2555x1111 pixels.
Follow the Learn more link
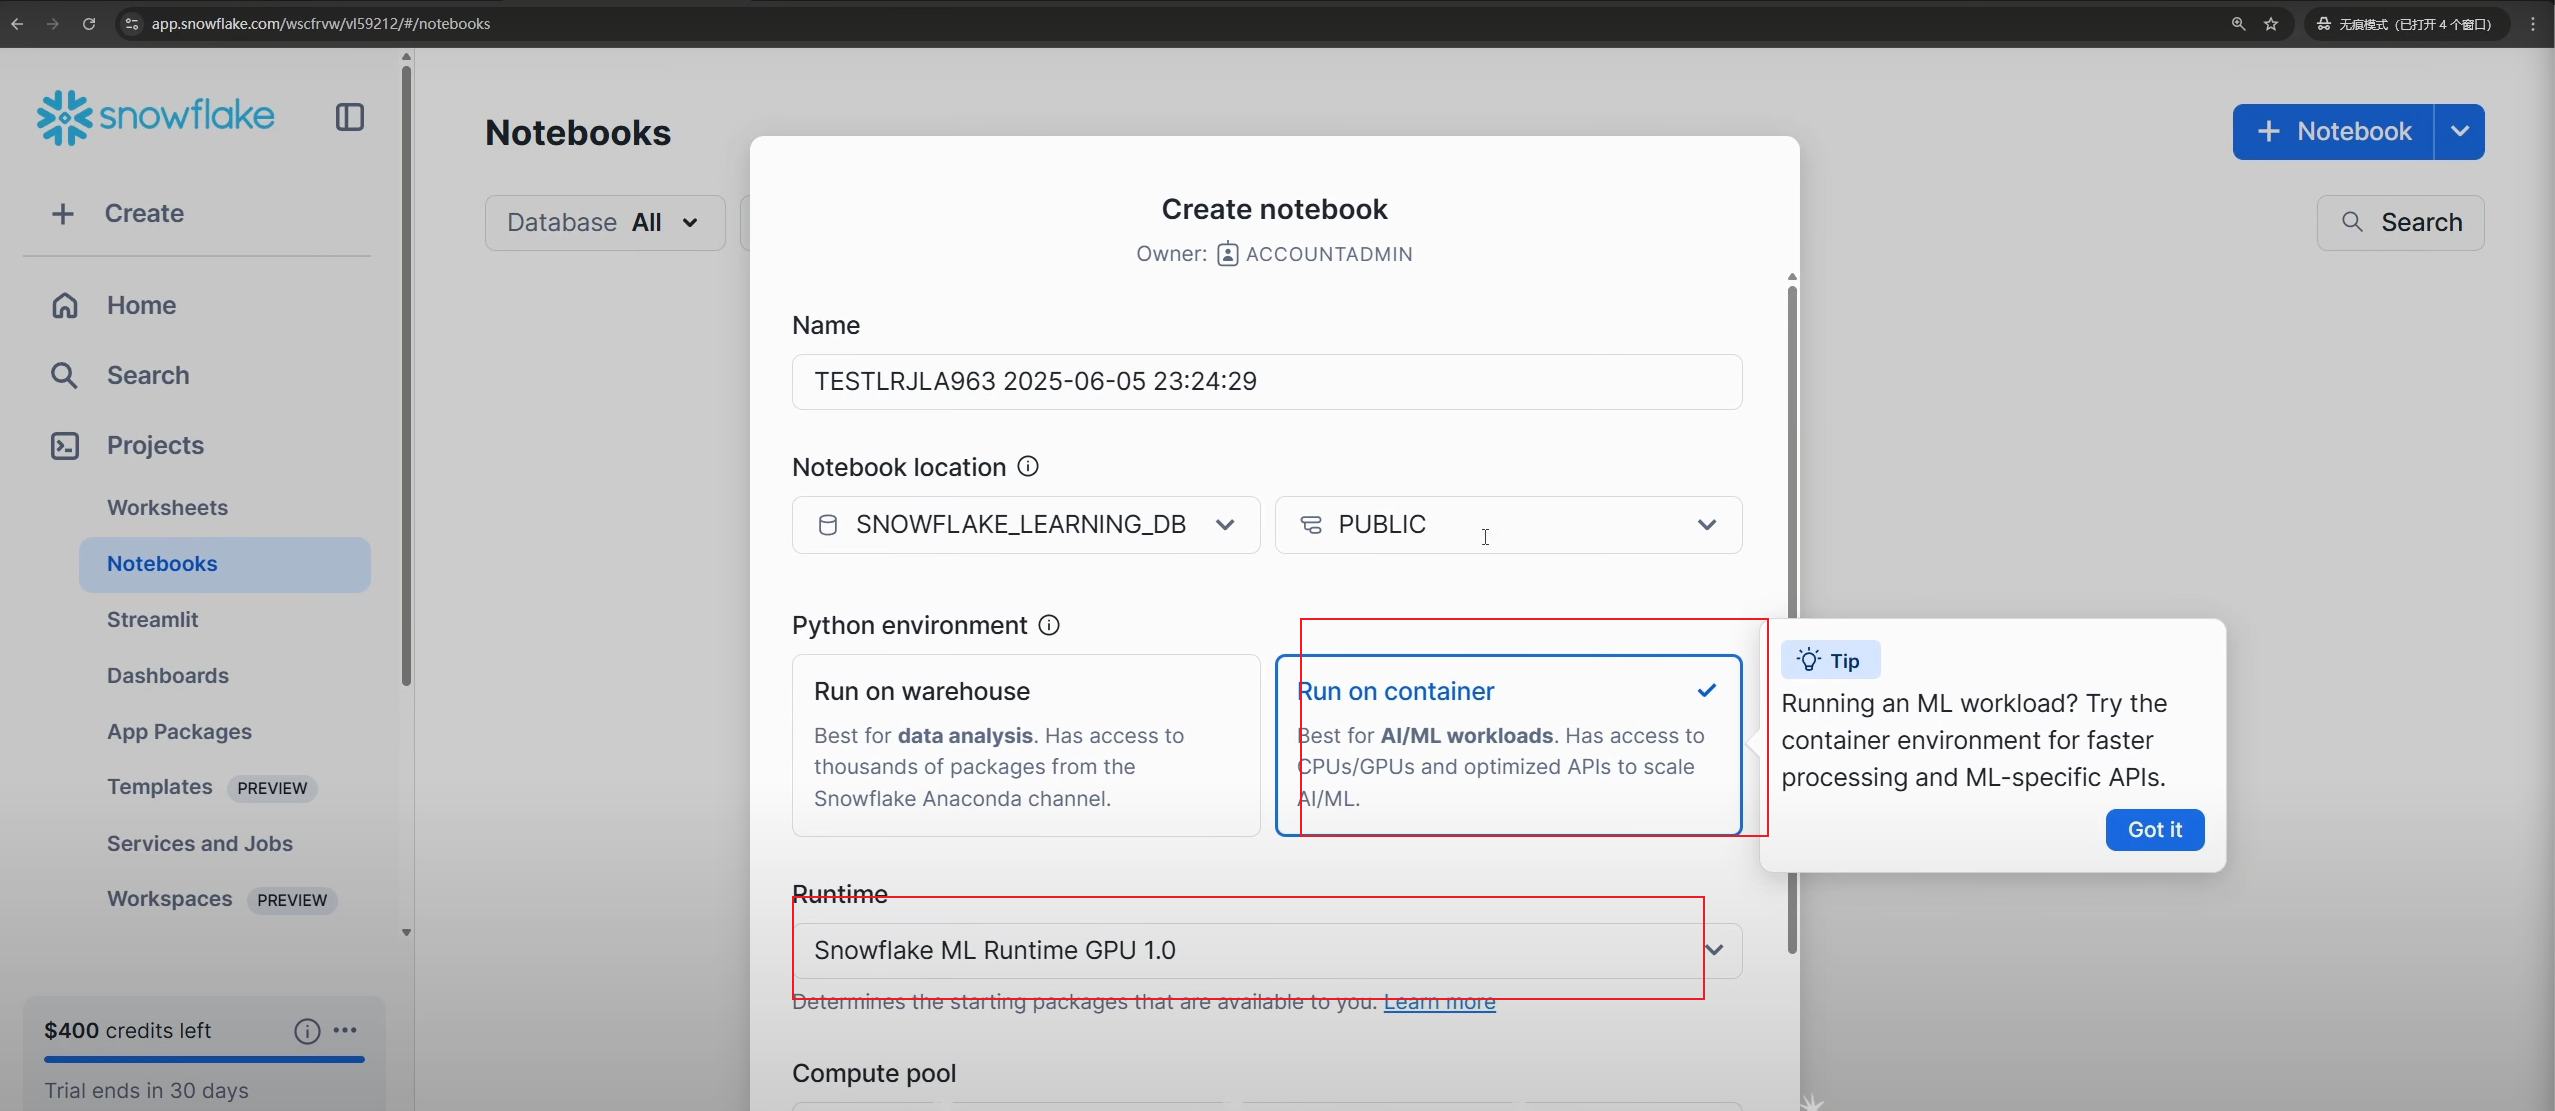(x=1440, y=1002)
